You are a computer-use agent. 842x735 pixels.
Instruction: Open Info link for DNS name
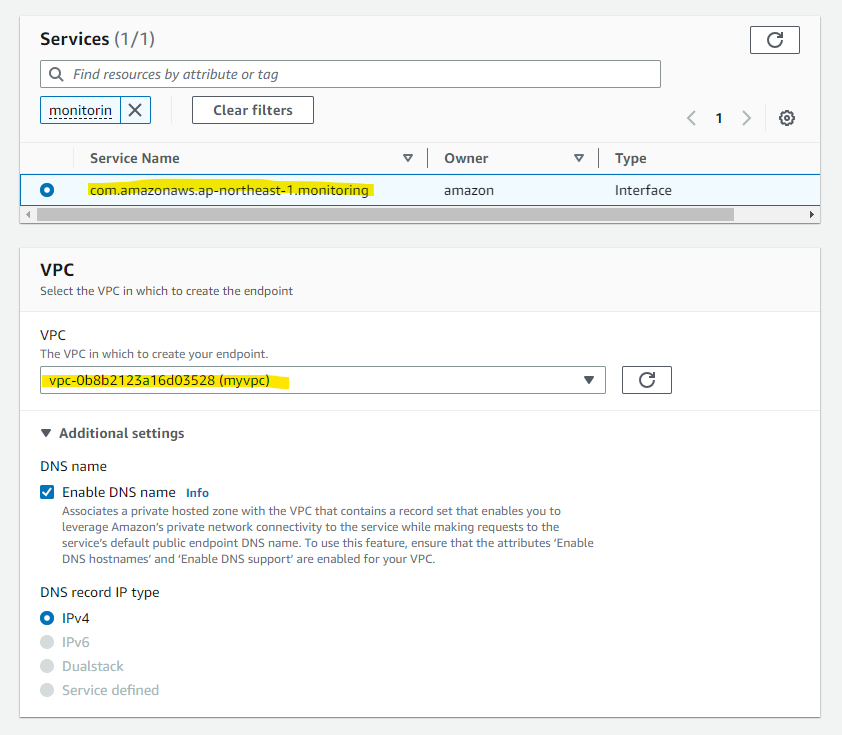[197, 493]
